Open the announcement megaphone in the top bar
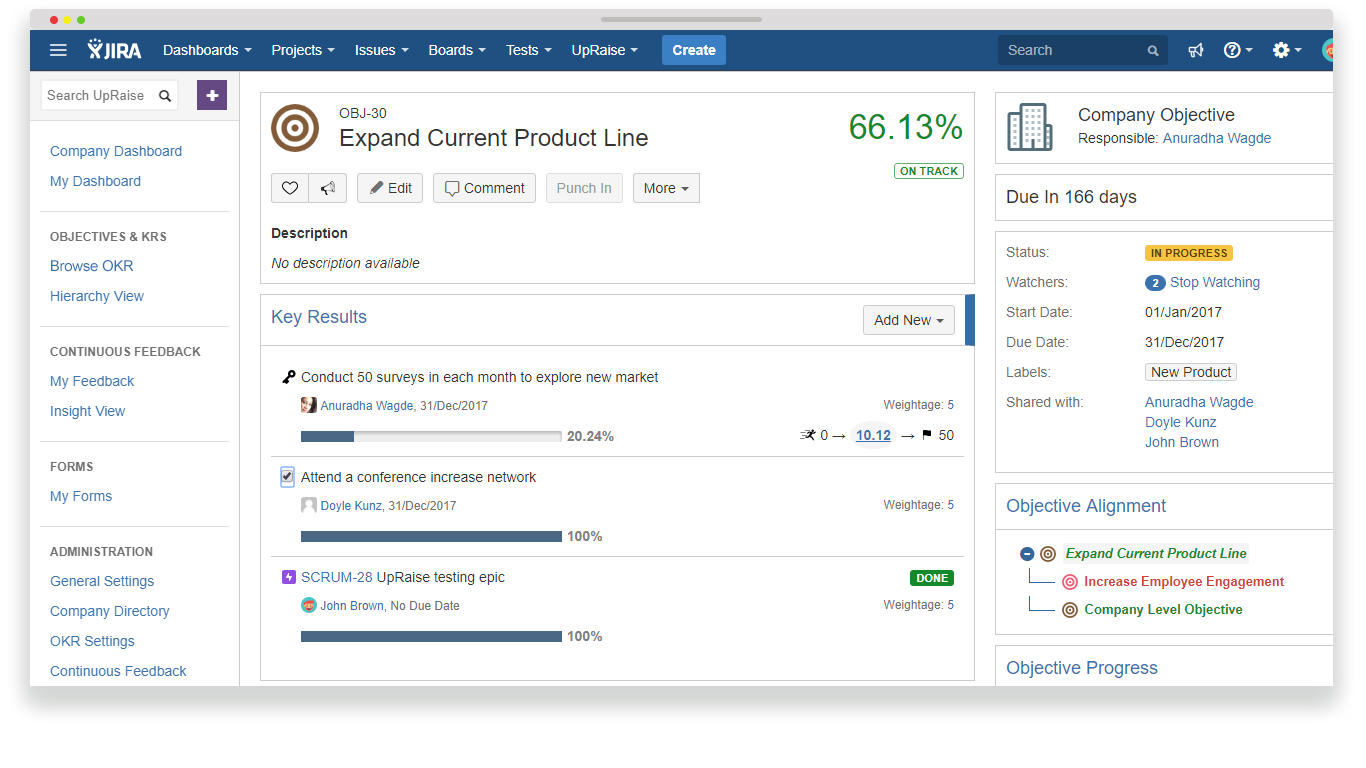This screenshot has width=1366, height=768. 1196,50
